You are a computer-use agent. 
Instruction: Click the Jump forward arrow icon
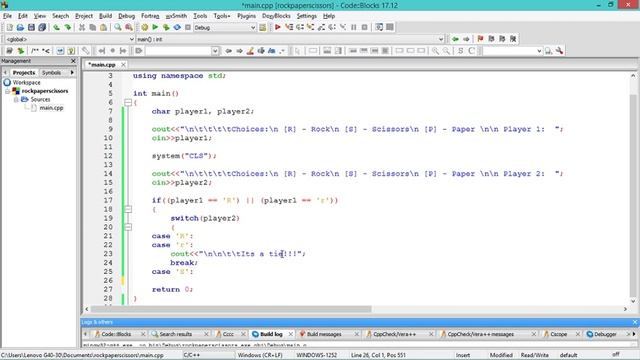point(466,39)
